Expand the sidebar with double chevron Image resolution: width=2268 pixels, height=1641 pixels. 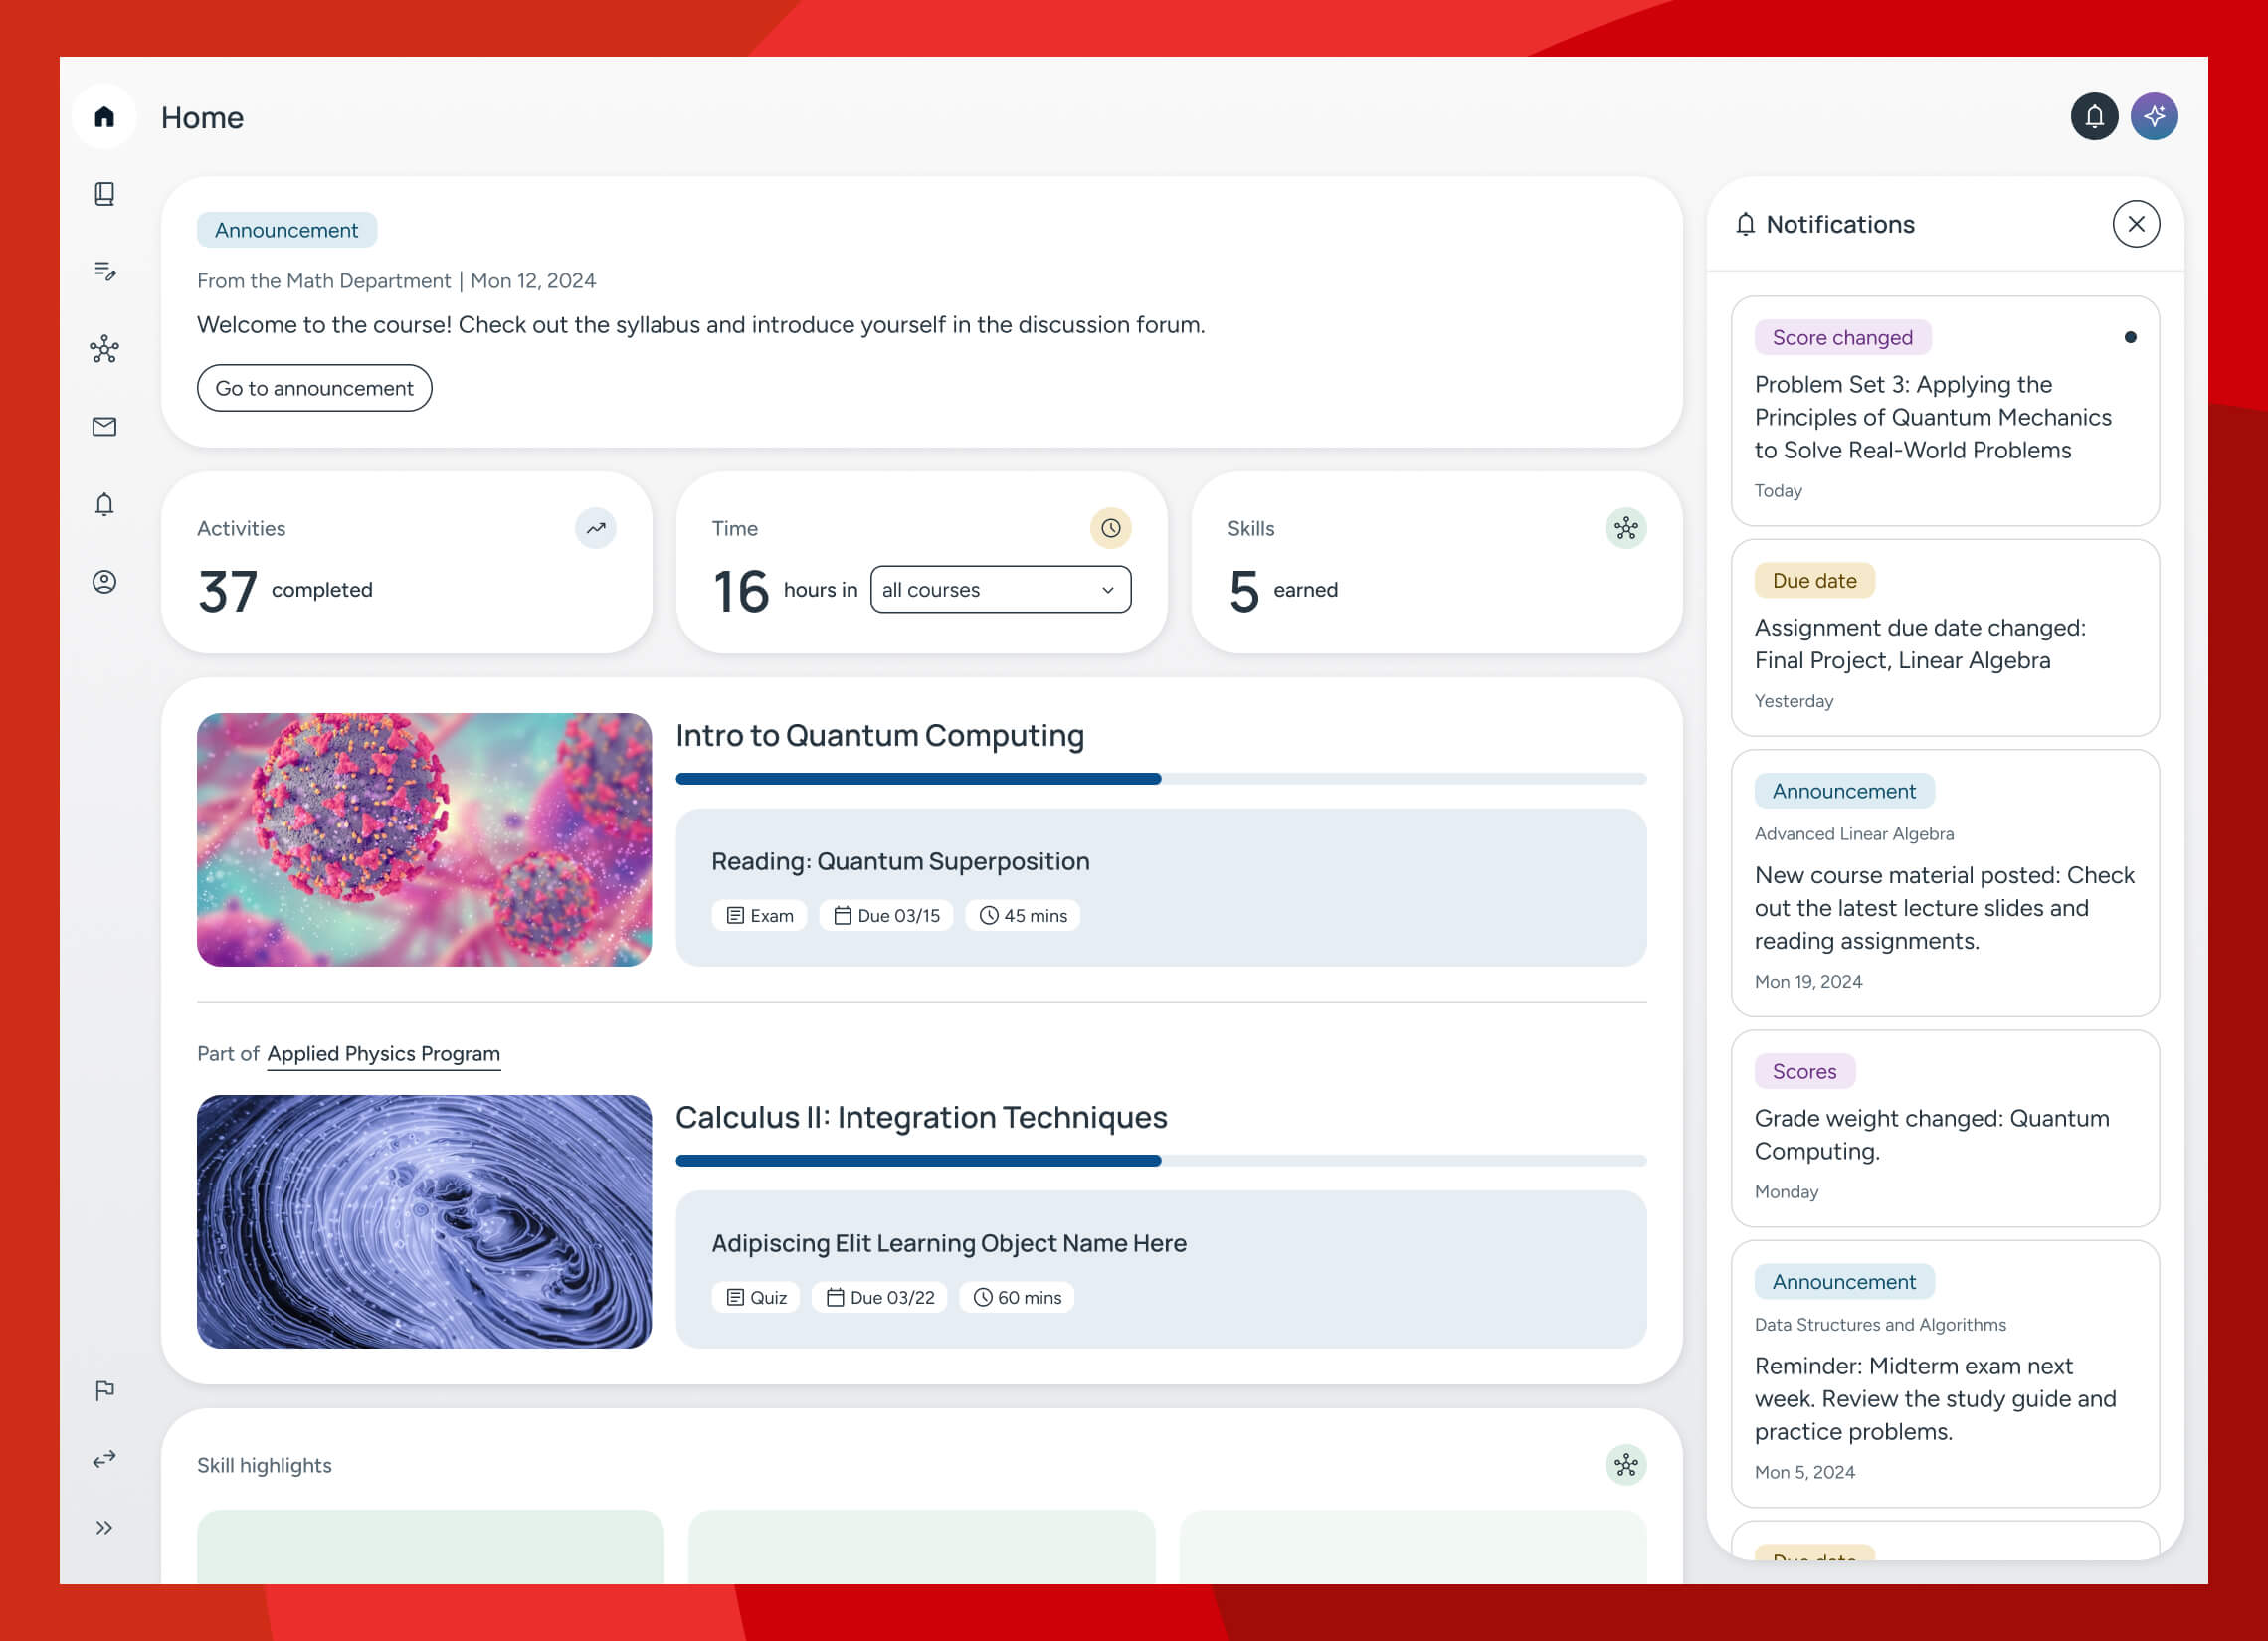click(104, 1527)
